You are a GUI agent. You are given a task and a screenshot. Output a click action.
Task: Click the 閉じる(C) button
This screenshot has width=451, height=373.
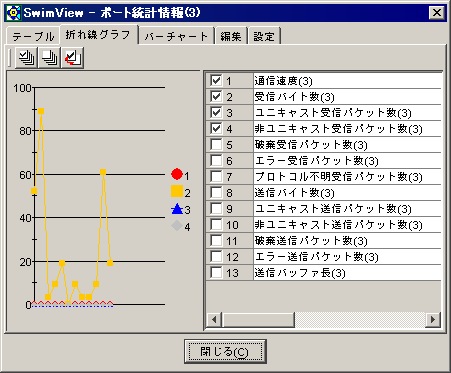[225, 351]
